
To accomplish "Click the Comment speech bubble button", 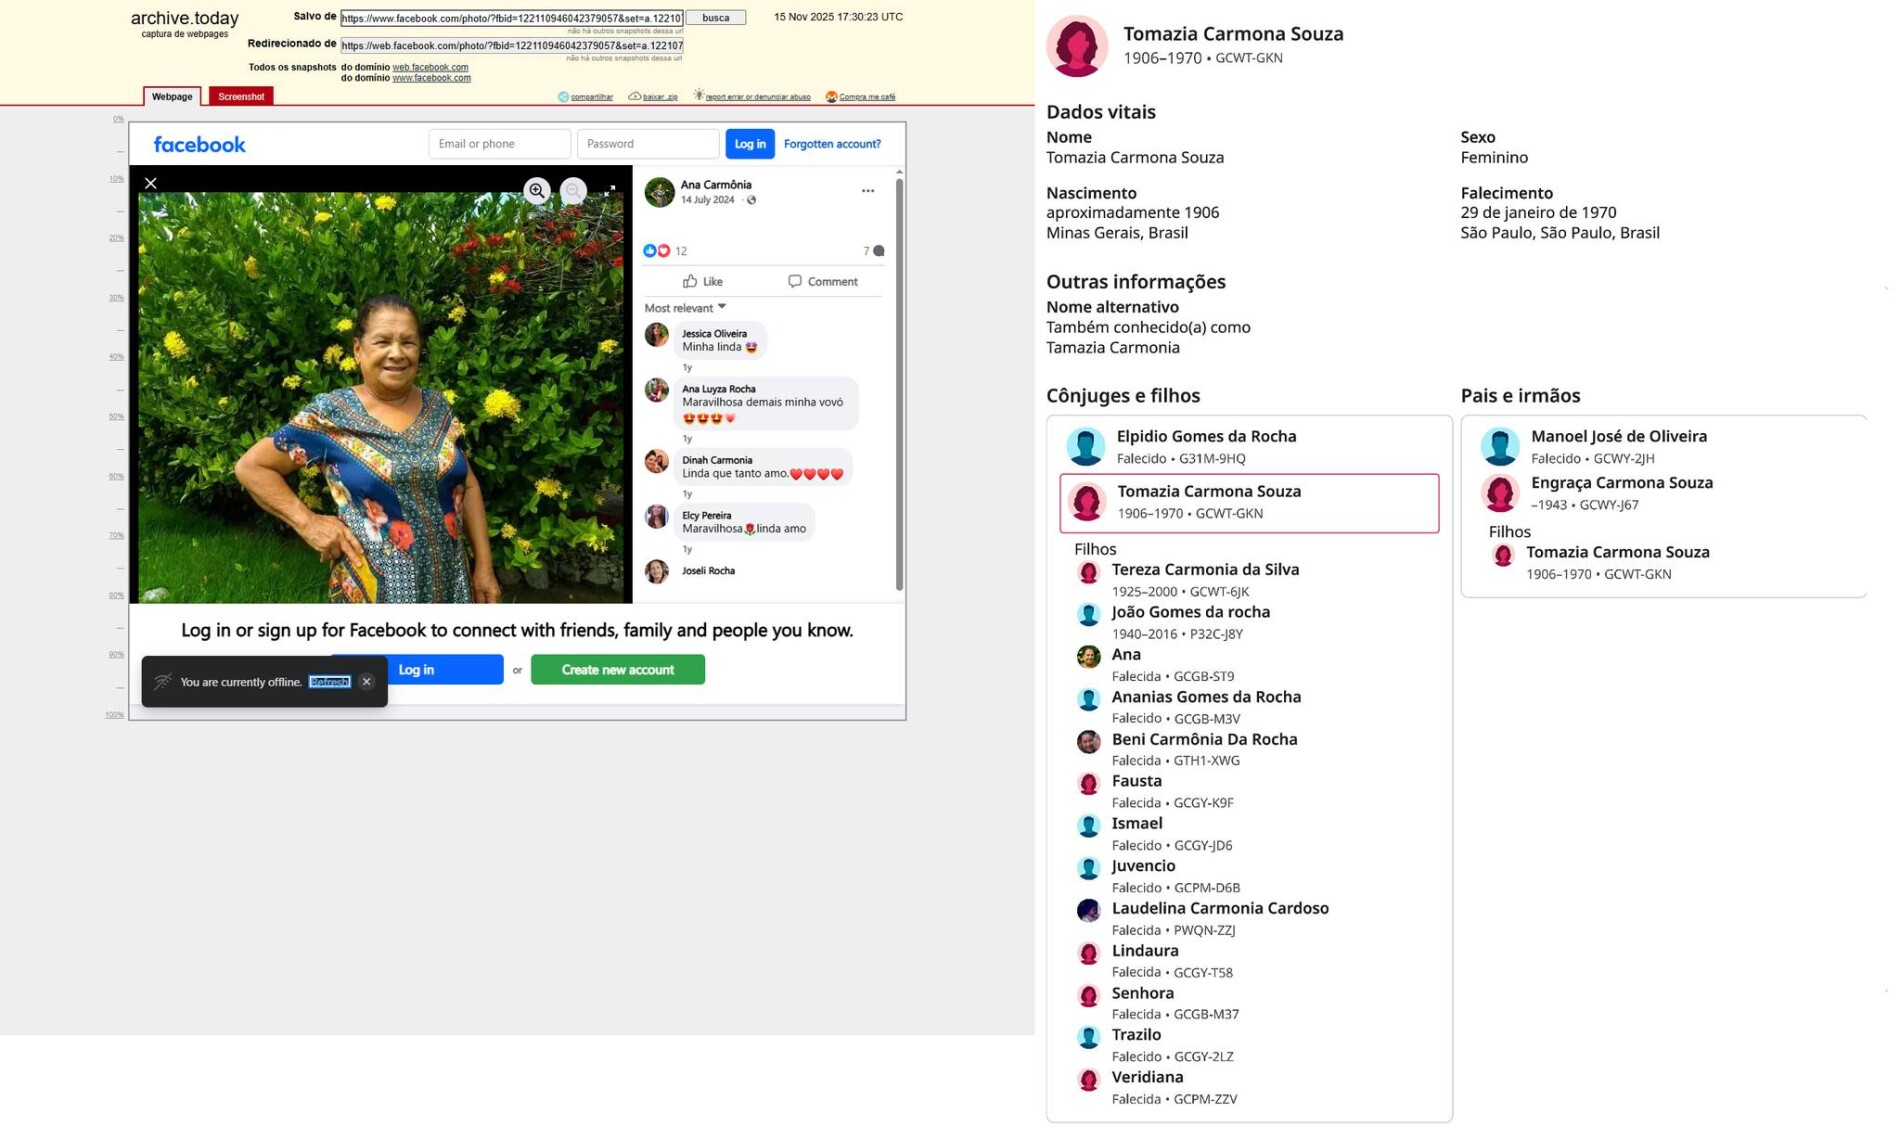I will [x=822, y=282].
